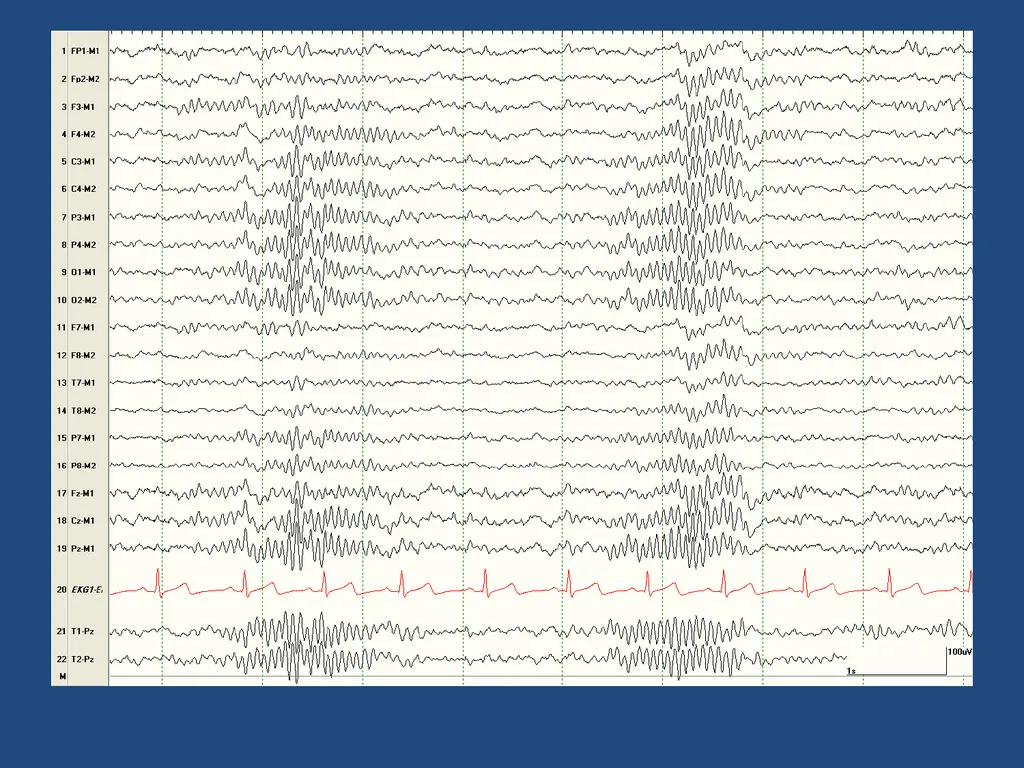Select the P7-M1 channel label
This screenshot has width=1024, height=768.
click(84, 438)
